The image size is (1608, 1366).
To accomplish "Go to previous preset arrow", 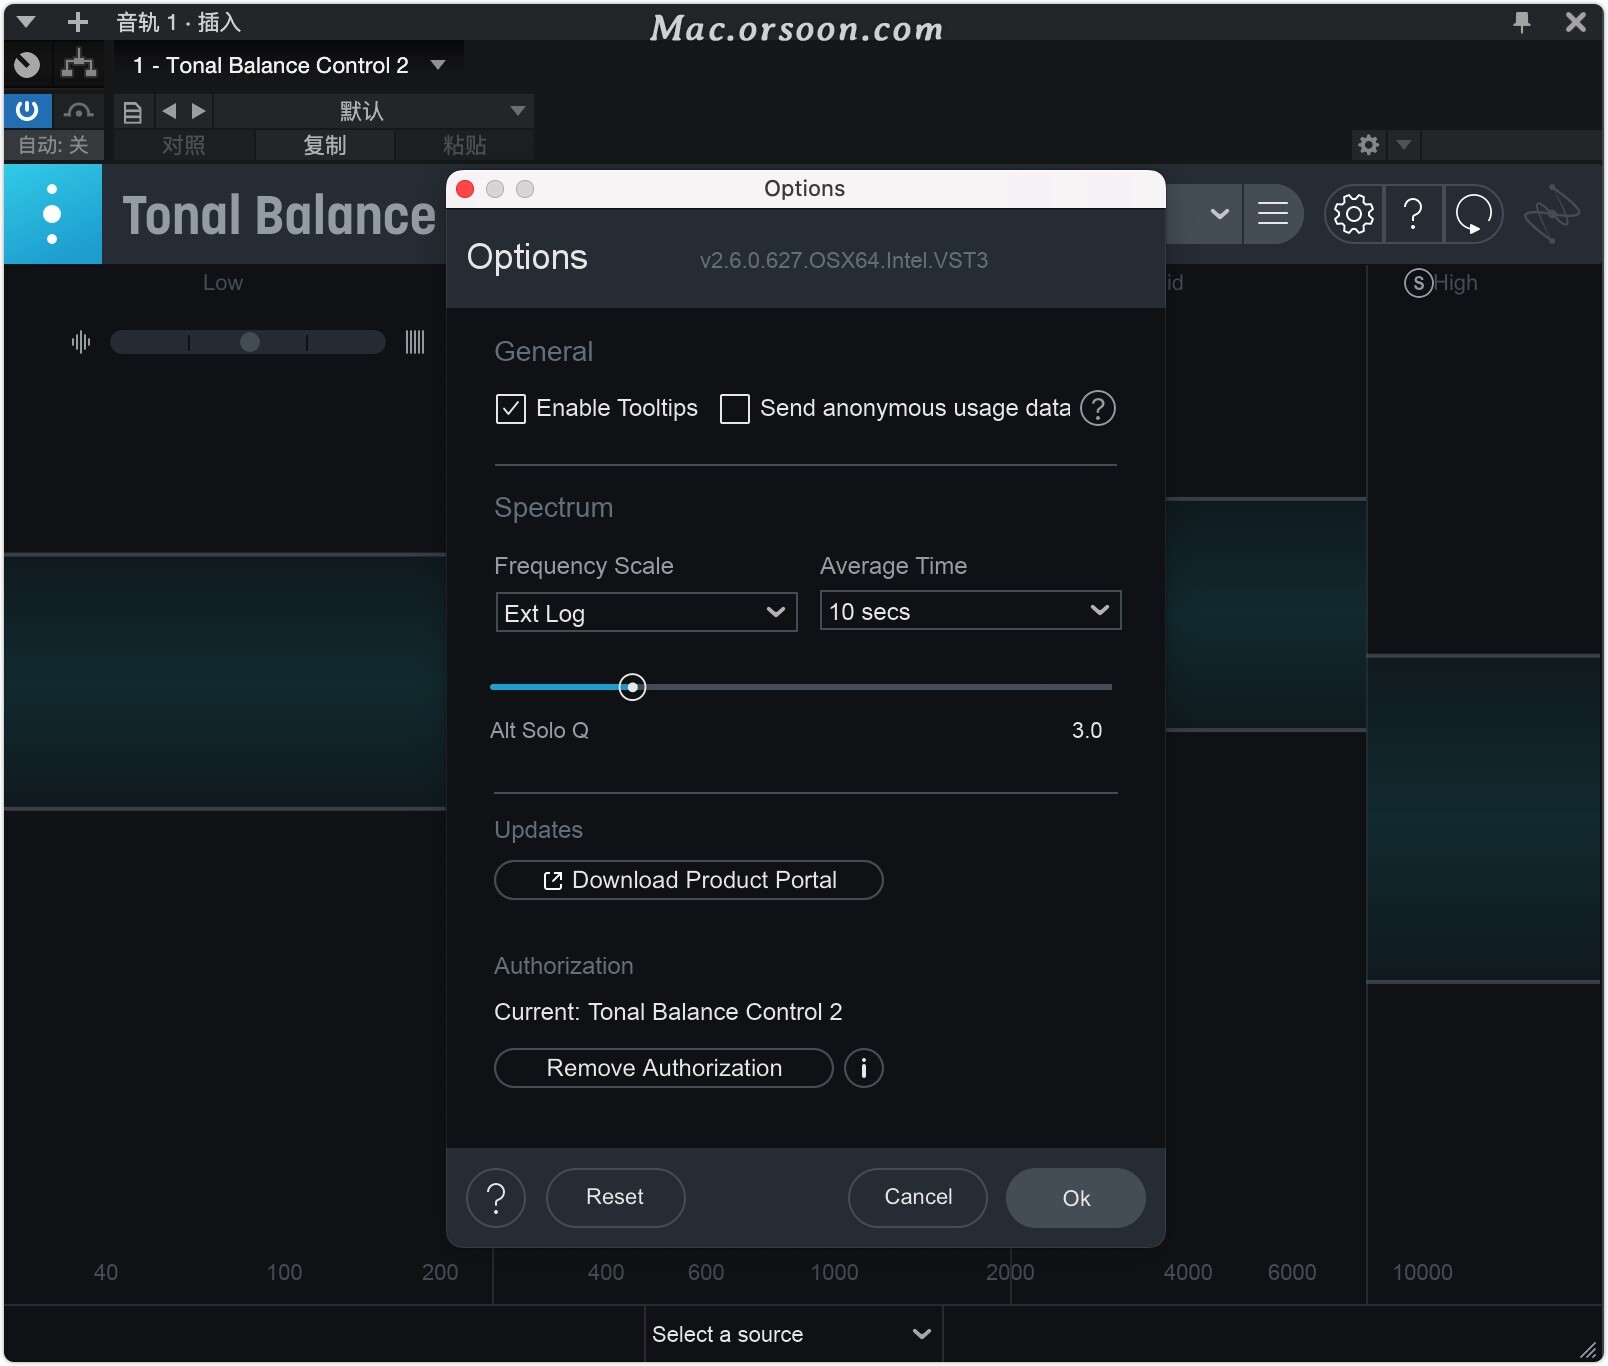I will click(x=169, y=111).
